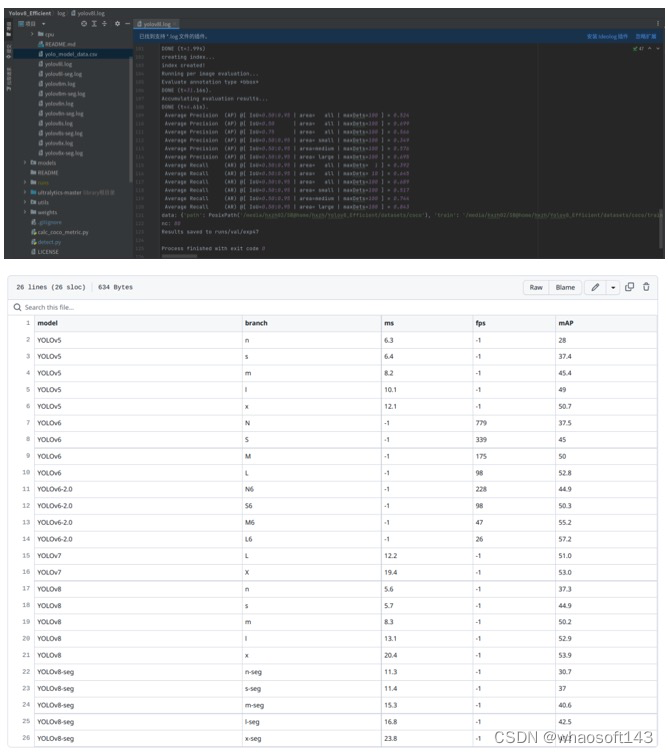Open the project view dropdown arrow
Image resolution: width=668 pixels, height=753 pixels.
coord(43,24)
